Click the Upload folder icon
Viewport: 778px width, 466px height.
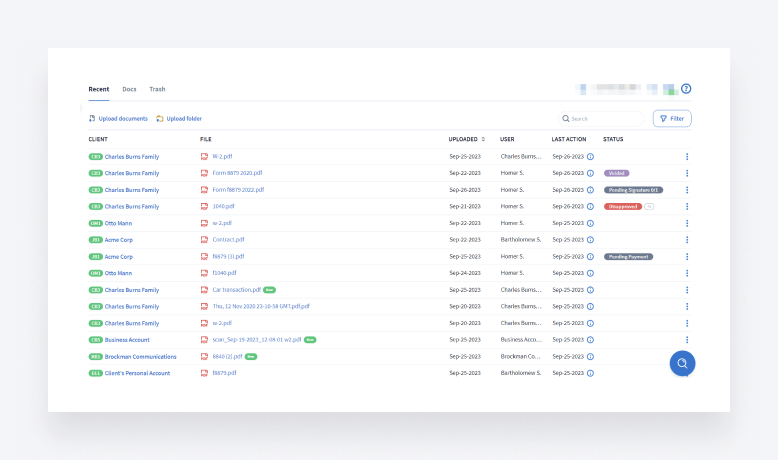coord(160,119)
